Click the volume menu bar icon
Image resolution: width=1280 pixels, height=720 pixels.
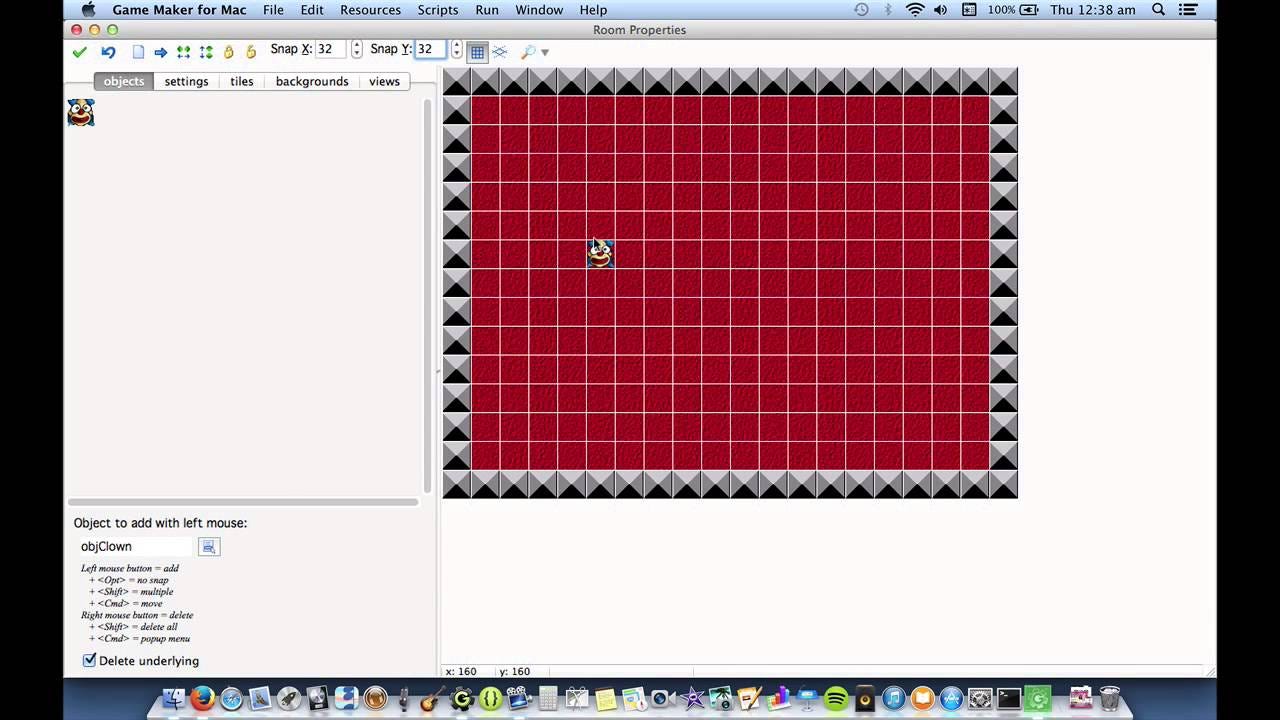[x=941, y=10]
